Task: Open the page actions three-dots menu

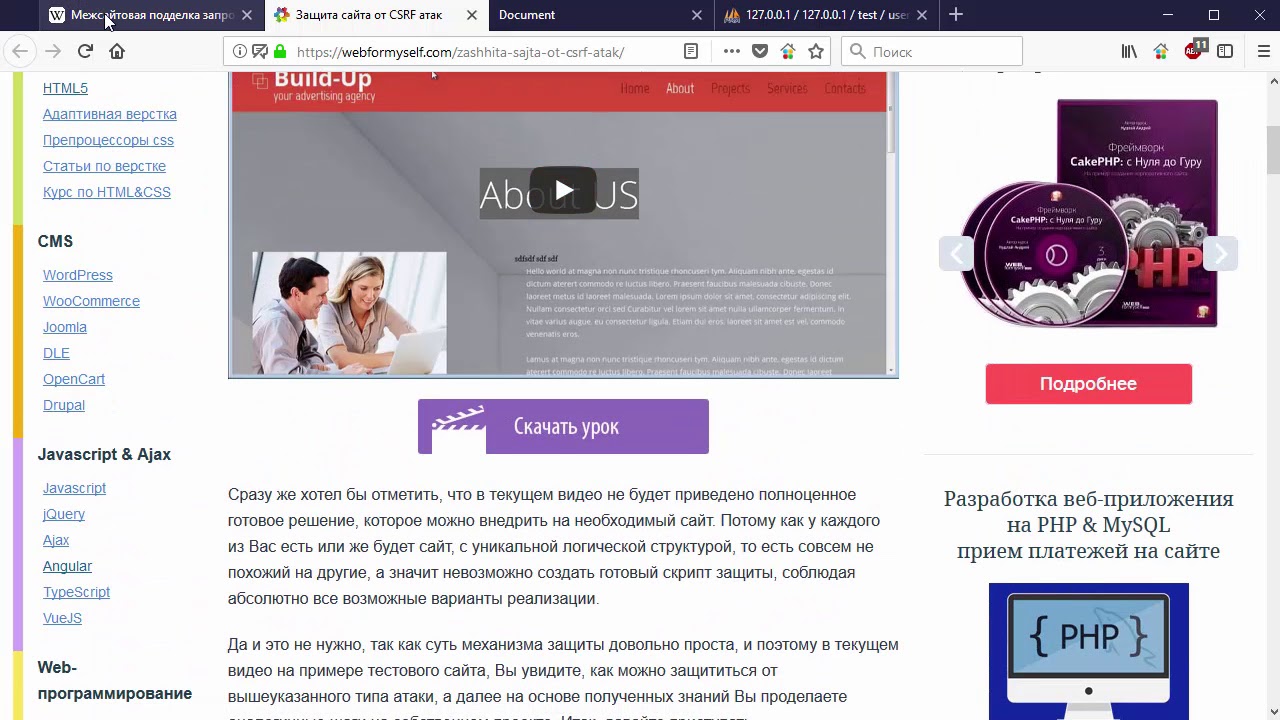Action: tap(732, 52)
